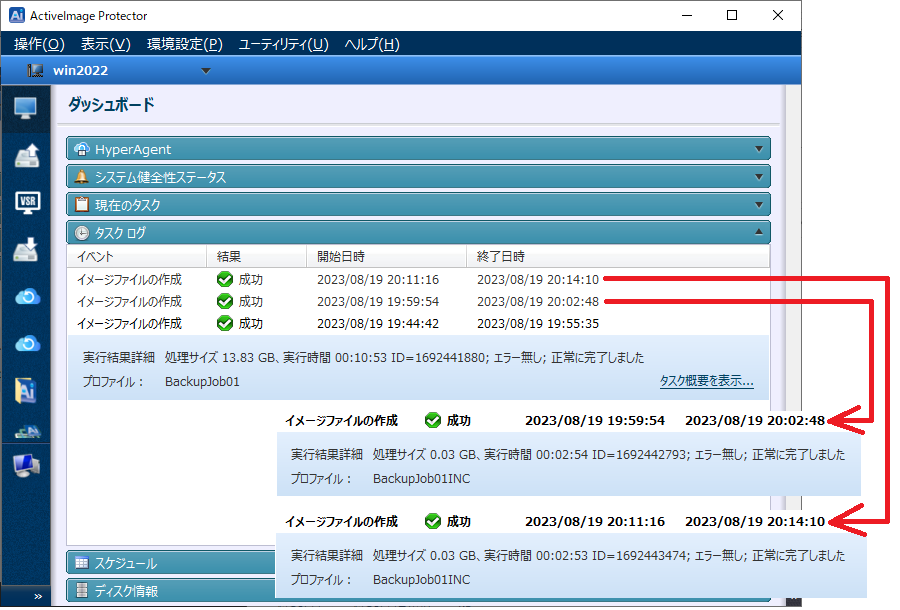Open the 環境設定(P) menu
900x610 pixels.
[185, 44]
